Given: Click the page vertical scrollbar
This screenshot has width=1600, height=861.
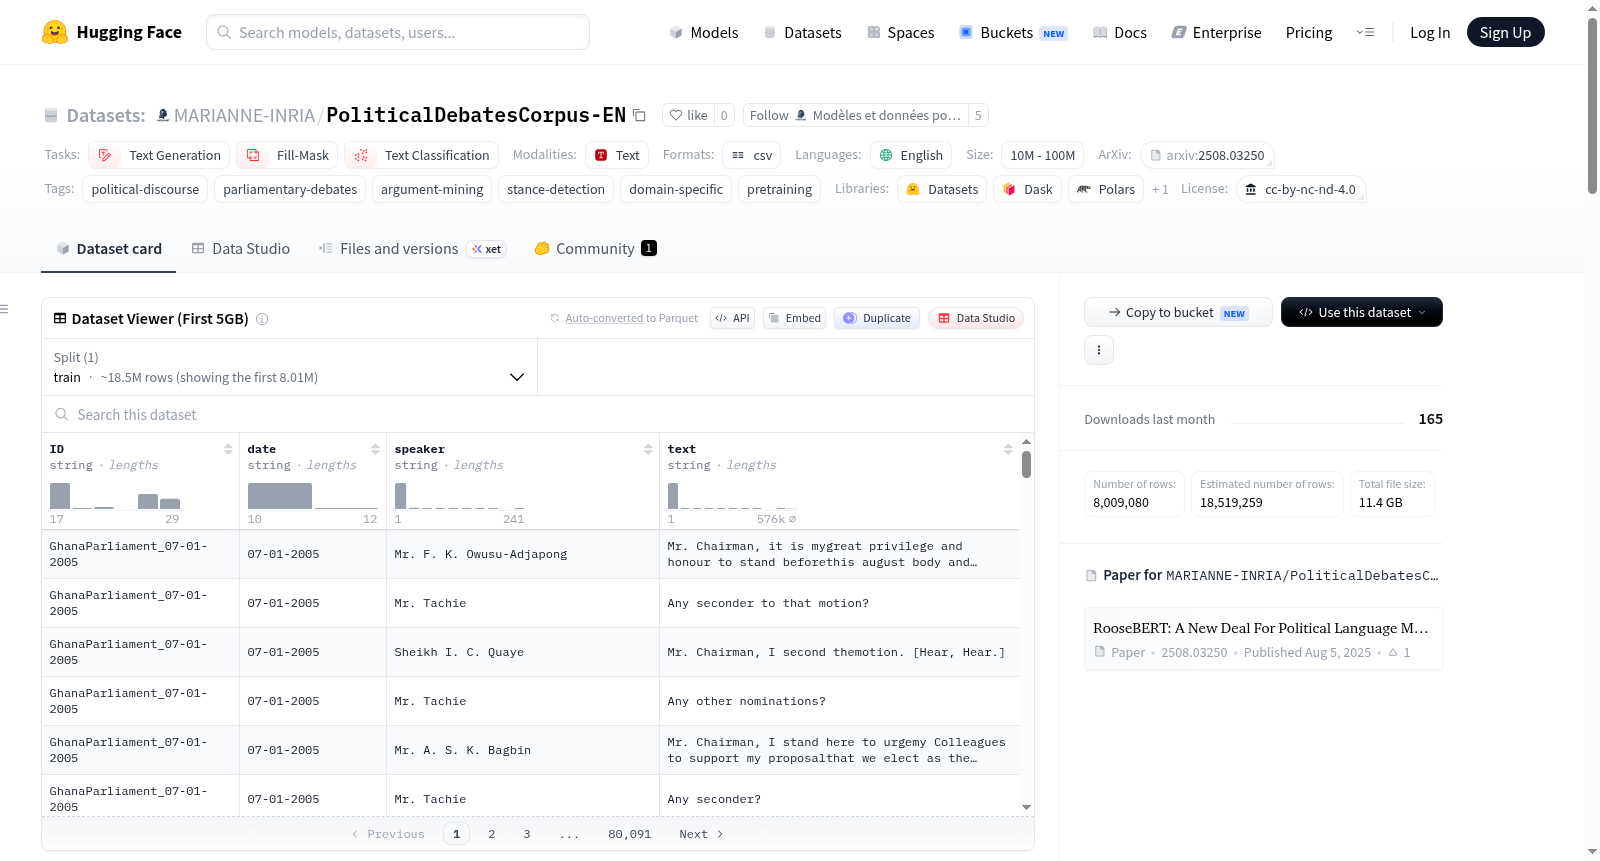Looking at the screenshot, I should coord(1593,106).
